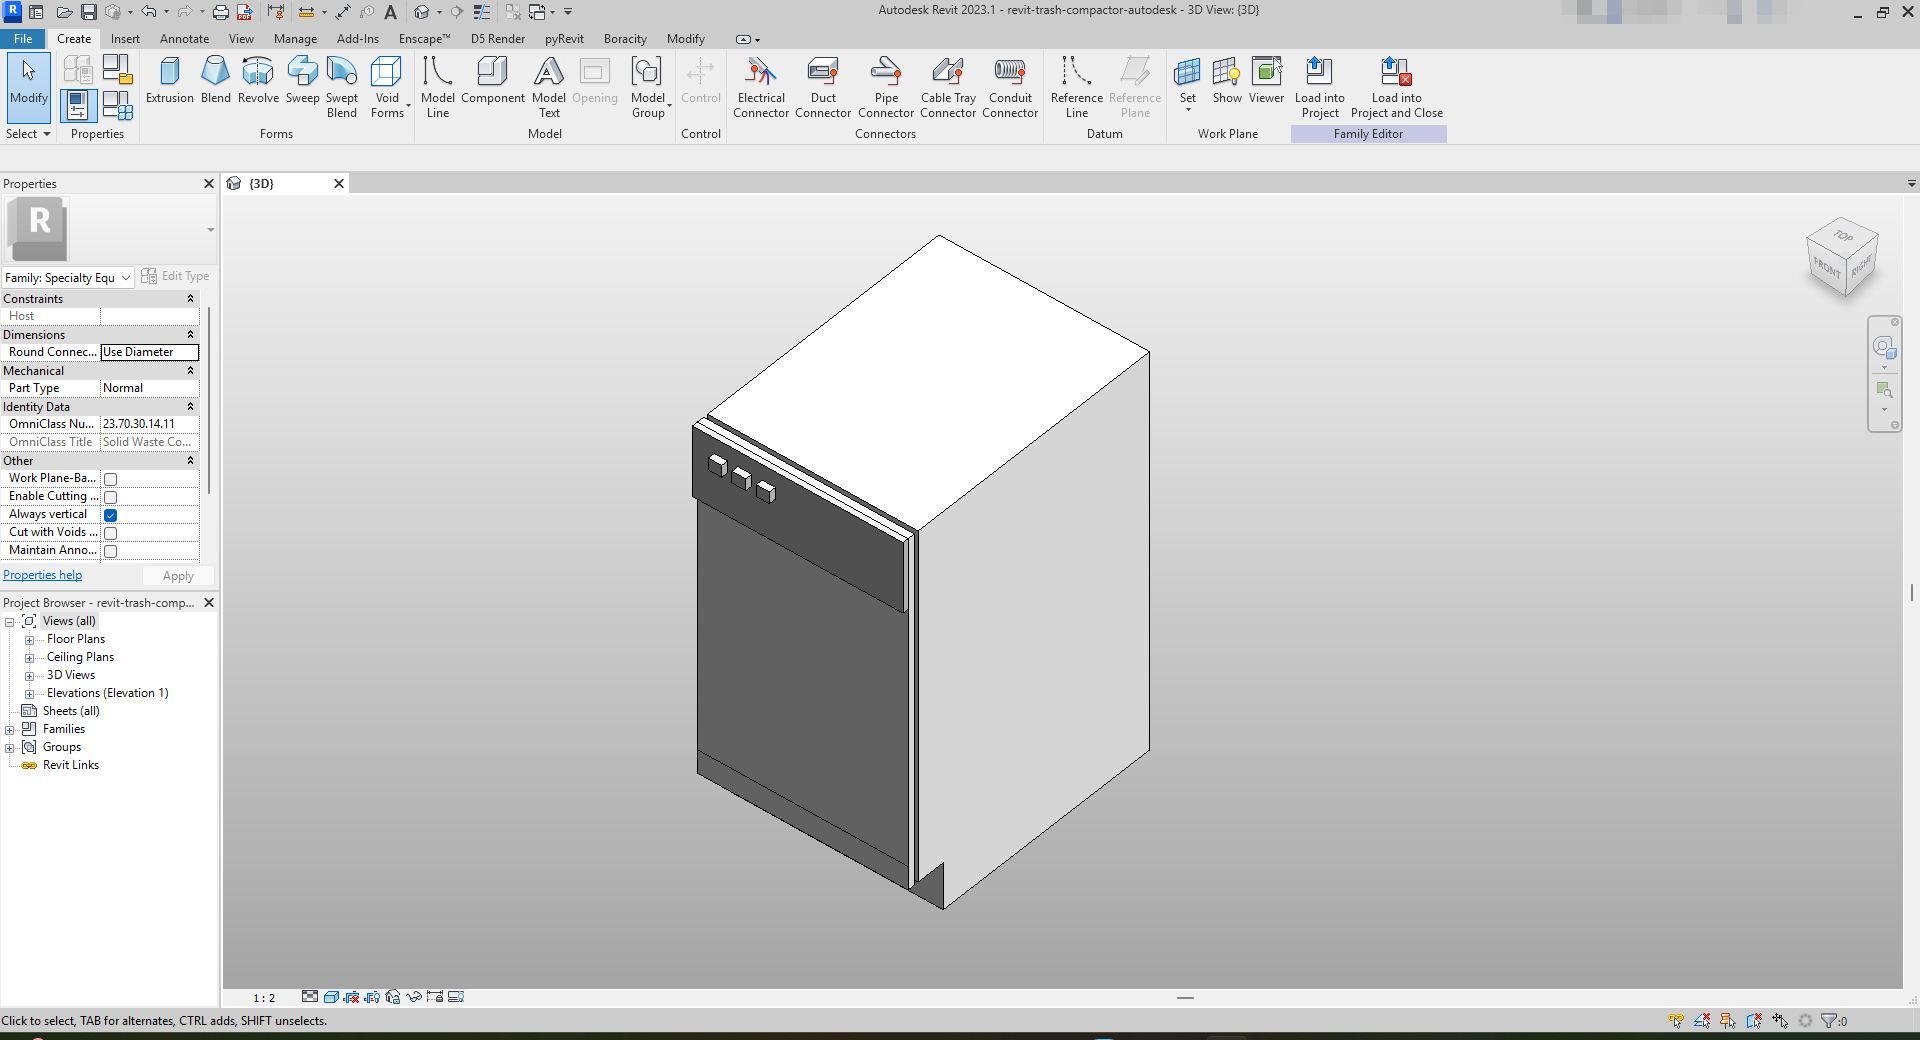This screenshot has width=1920, height=1040.
Task: Close the Project Browser panel
Action: [209, 603]
